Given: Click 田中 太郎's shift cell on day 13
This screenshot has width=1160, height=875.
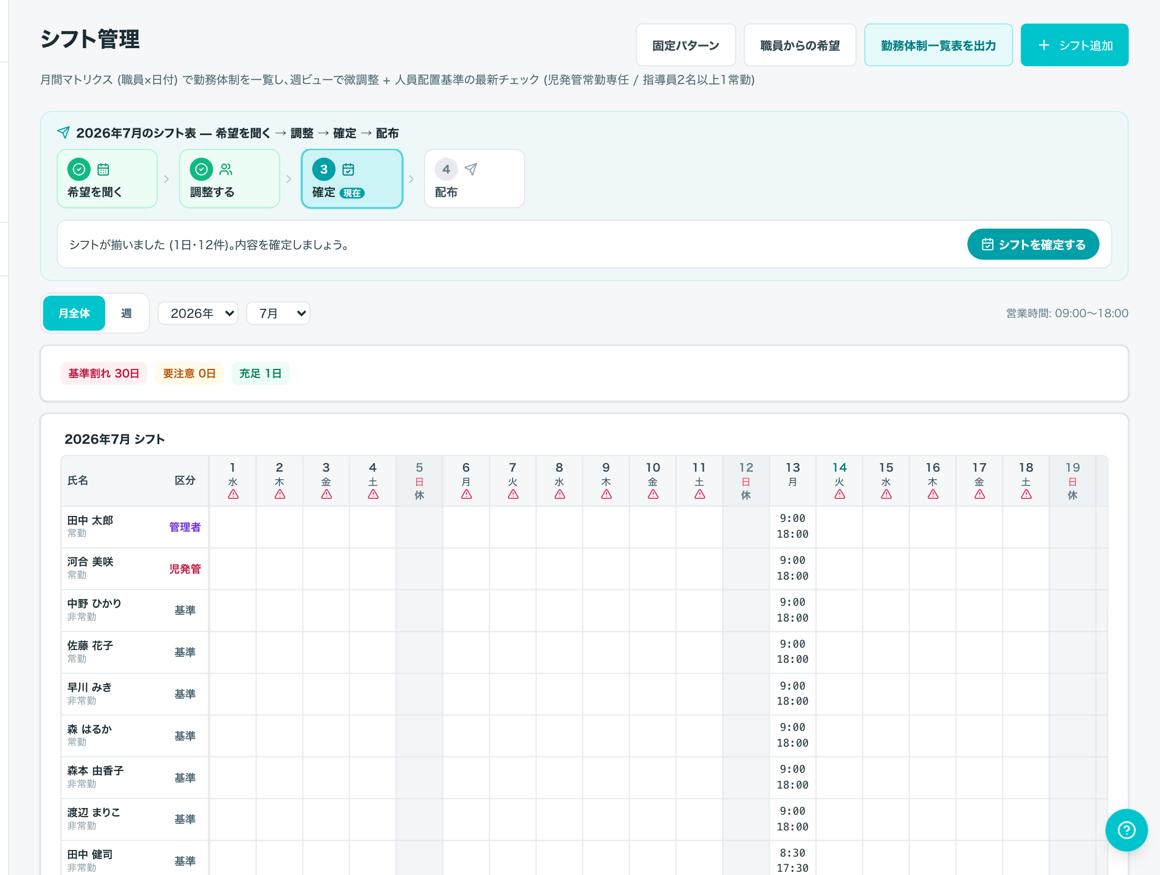Looking at the screenshot, I should click(x=792, y=527).
